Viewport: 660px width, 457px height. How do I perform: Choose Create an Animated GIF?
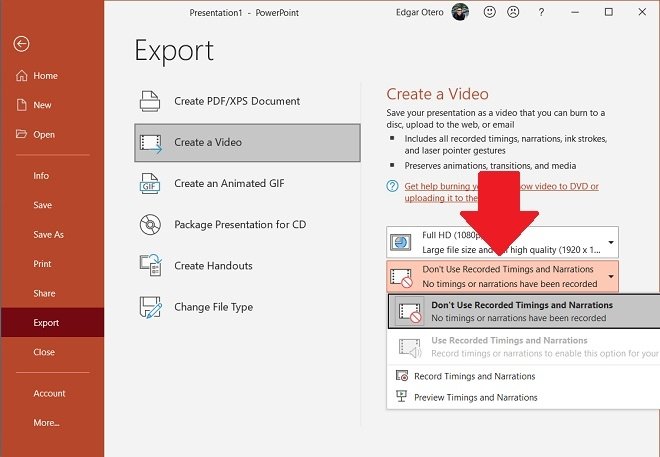click(x=247, y=183)
